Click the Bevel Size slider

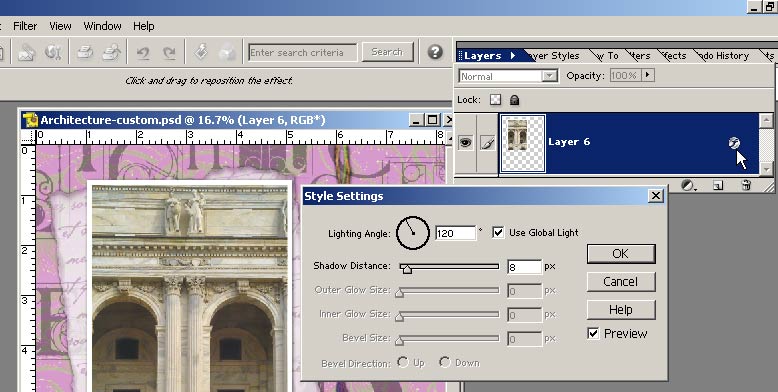click(449, 338)
